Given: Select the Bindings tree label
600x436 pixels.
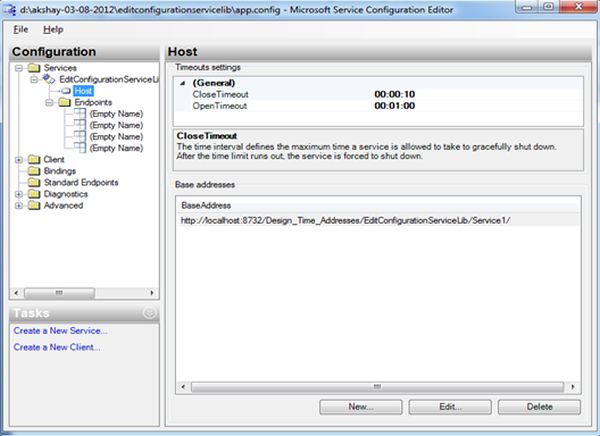Looking at the screenshot, I should tap(60, 171).
